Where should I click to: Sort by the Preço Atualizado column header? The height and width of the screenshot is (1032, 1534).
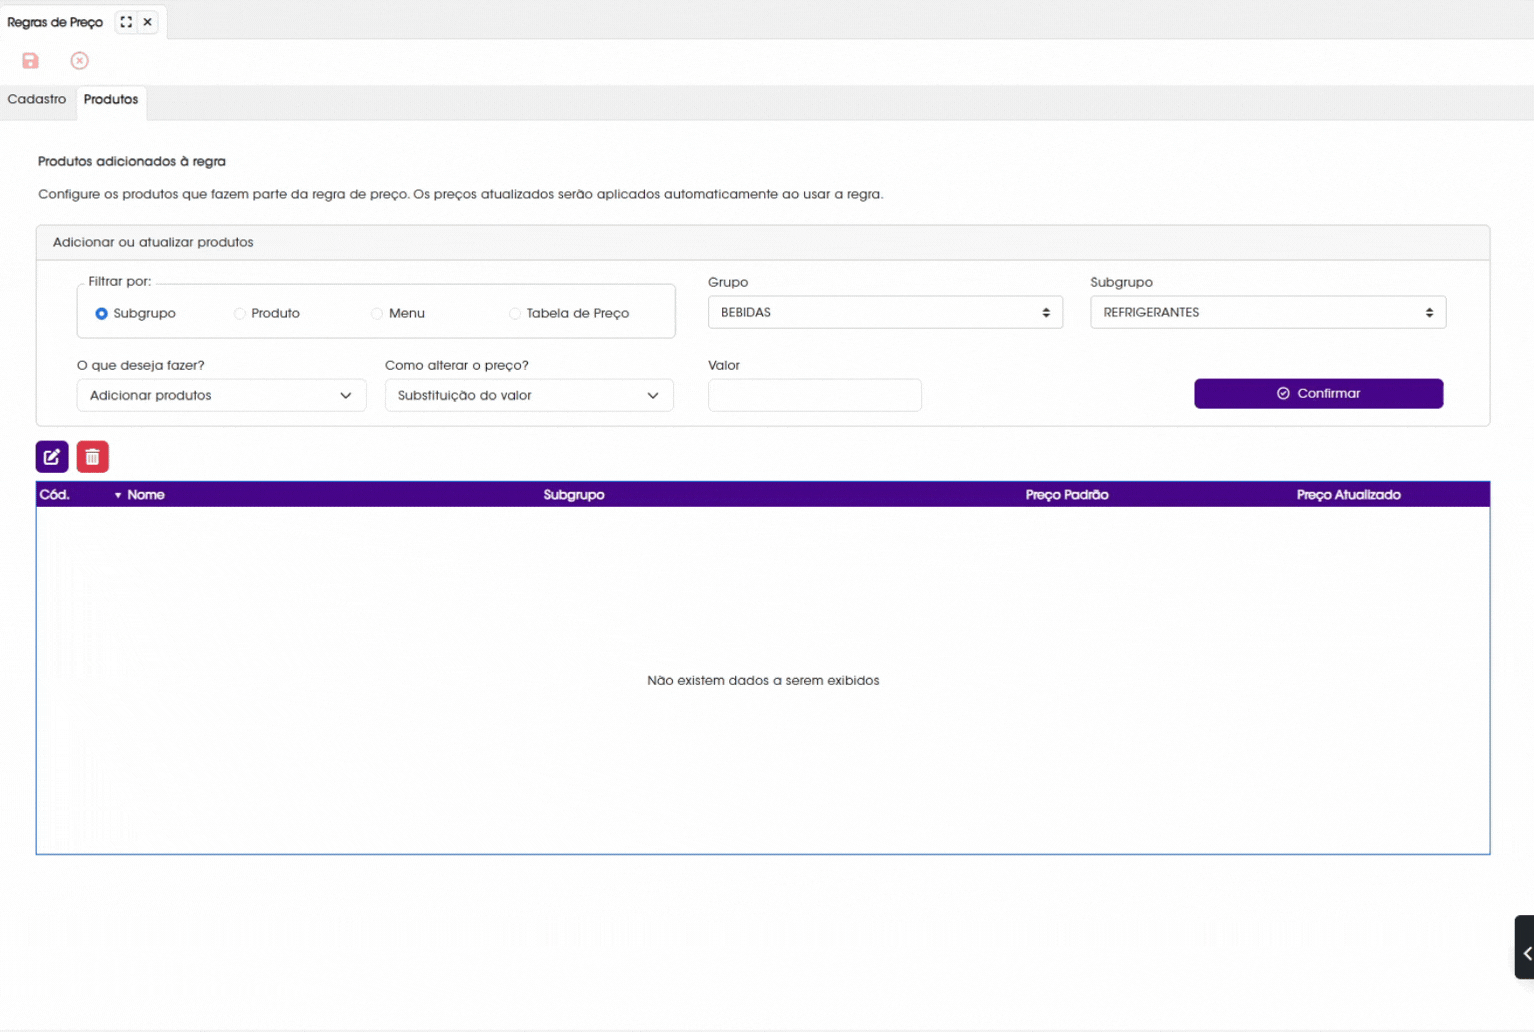point(1348,495)
